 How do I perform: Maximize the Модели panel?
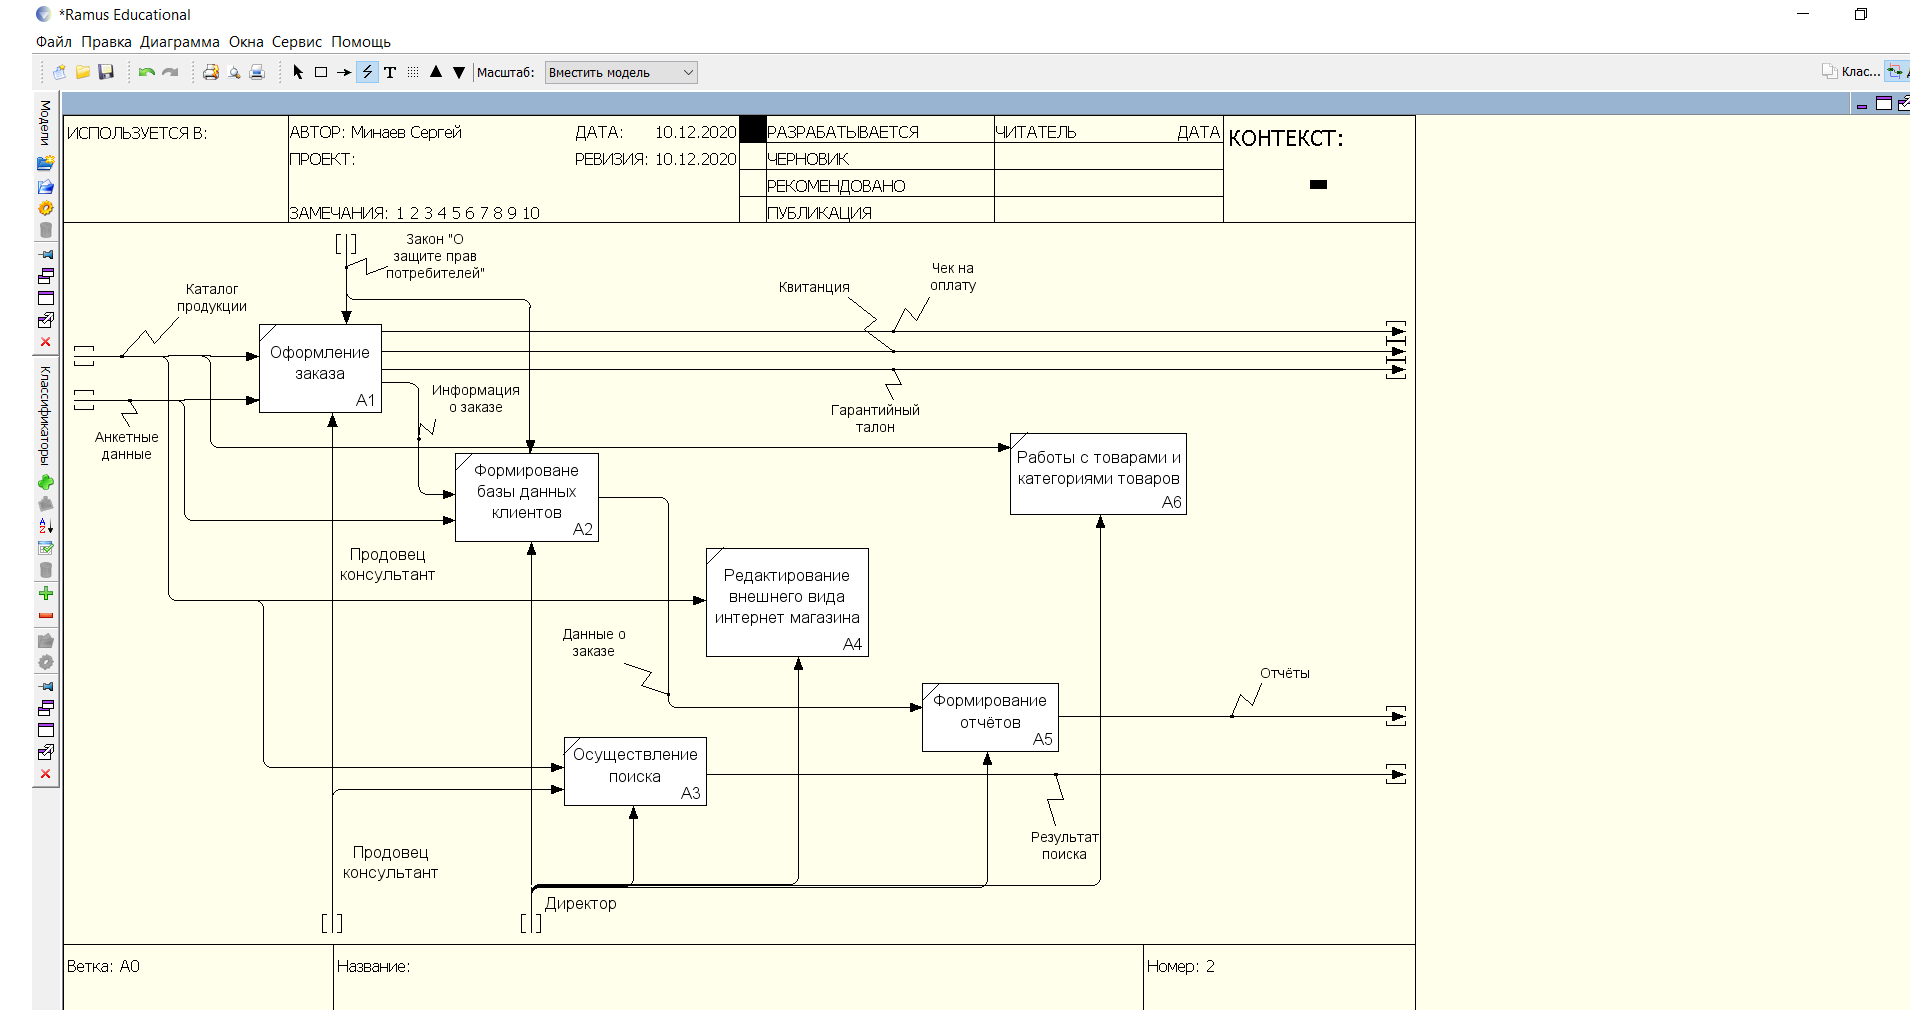[x=45, y=298]
